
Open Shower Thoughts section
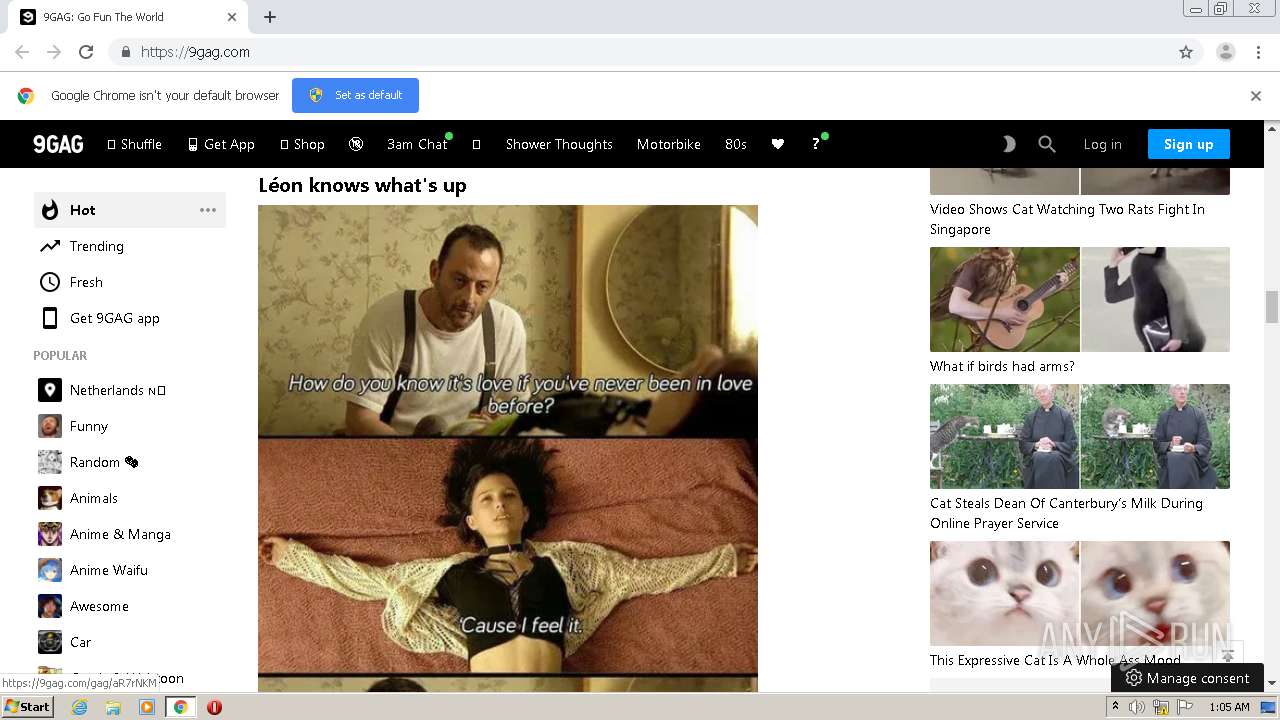pyautogui.click(x=559, y=144)
